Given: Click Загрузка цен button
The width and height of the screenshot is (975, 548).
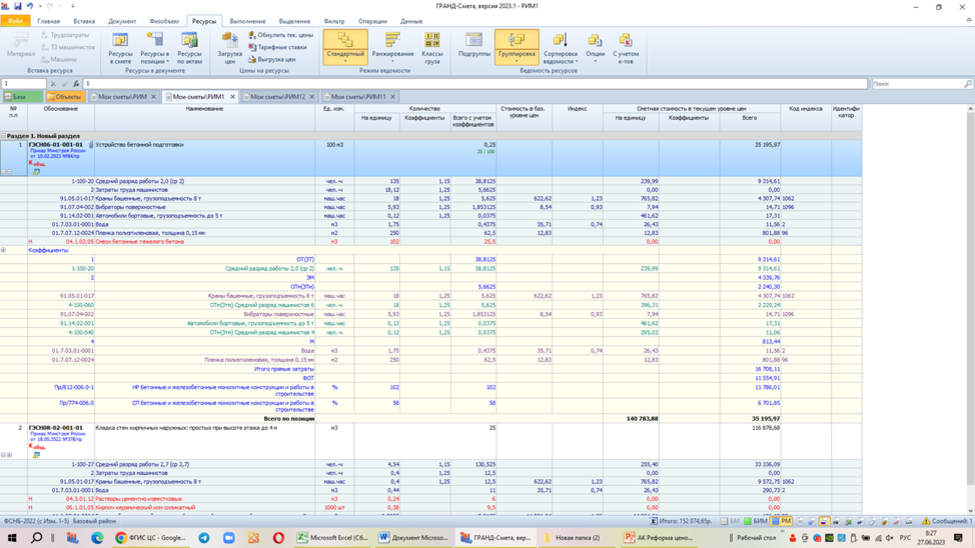Looking at the screenshot, I should (230, 49).
